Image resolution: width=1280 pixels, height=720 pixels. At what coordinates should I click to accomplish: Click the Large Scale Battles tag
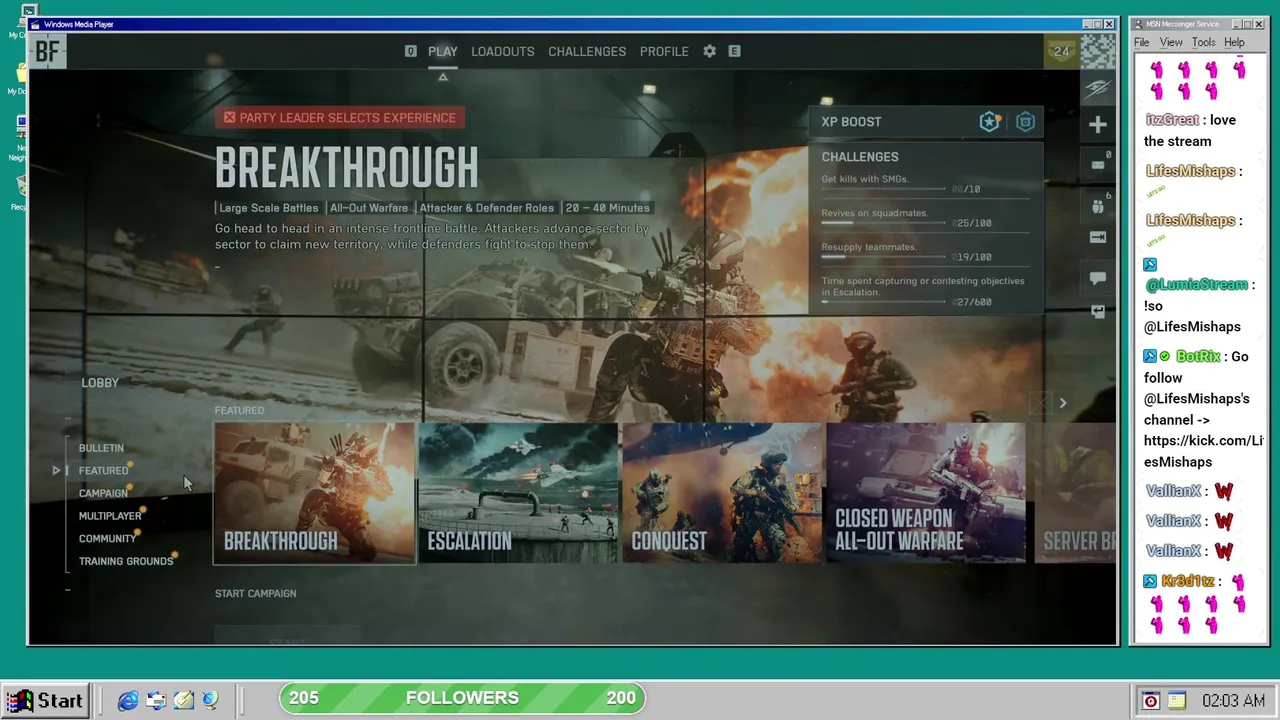(269, 208)
